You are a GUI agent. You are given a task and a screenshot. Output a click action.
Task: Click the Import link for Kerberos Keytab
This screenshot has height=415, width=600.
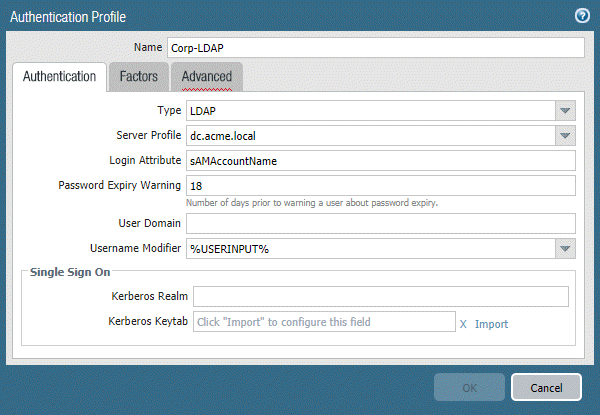[491, 324]
